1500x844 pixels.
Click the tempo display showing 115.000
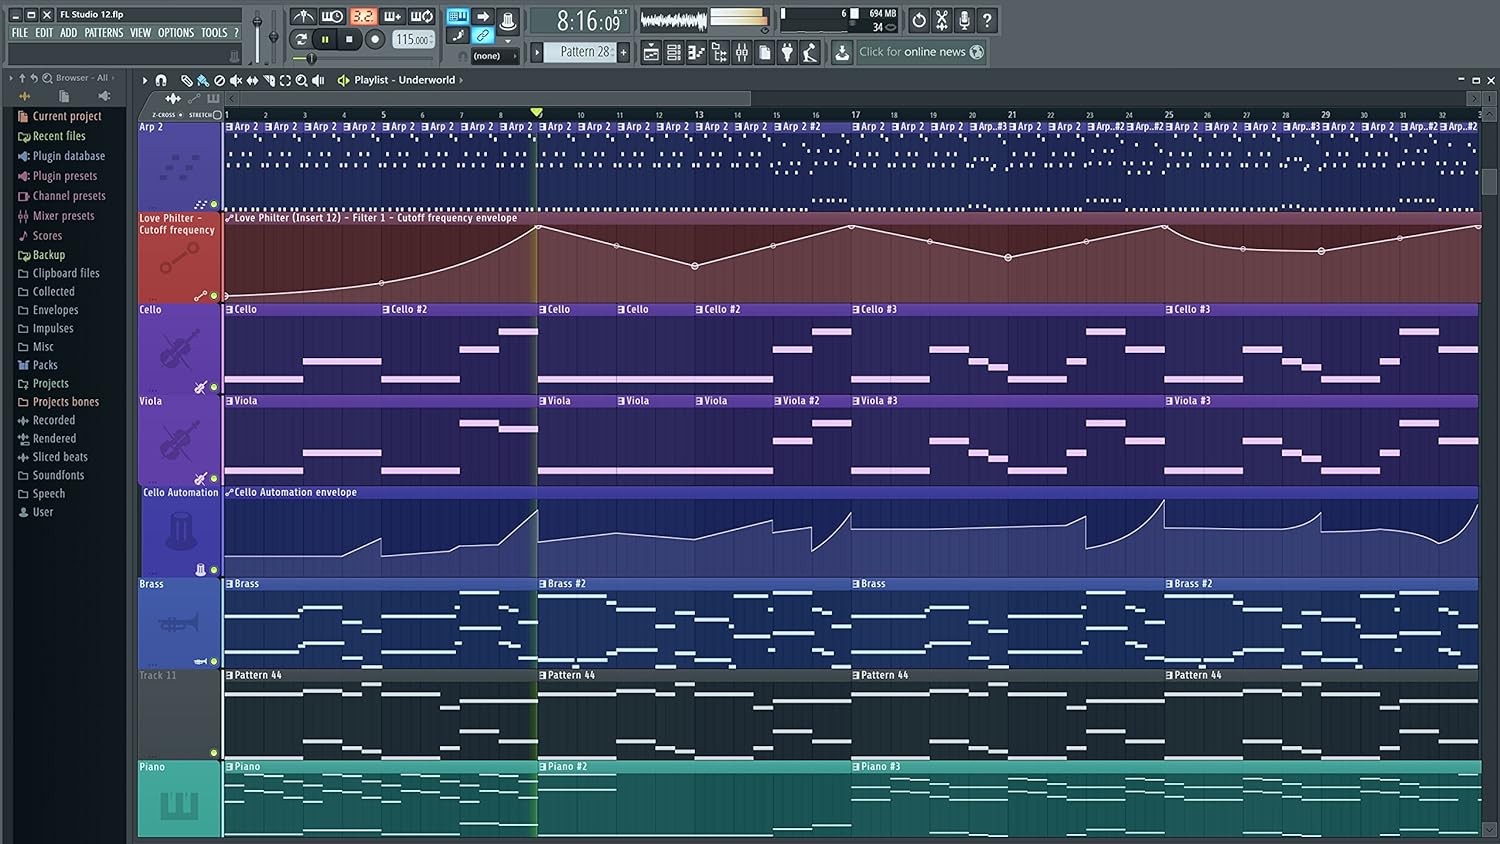413,38
